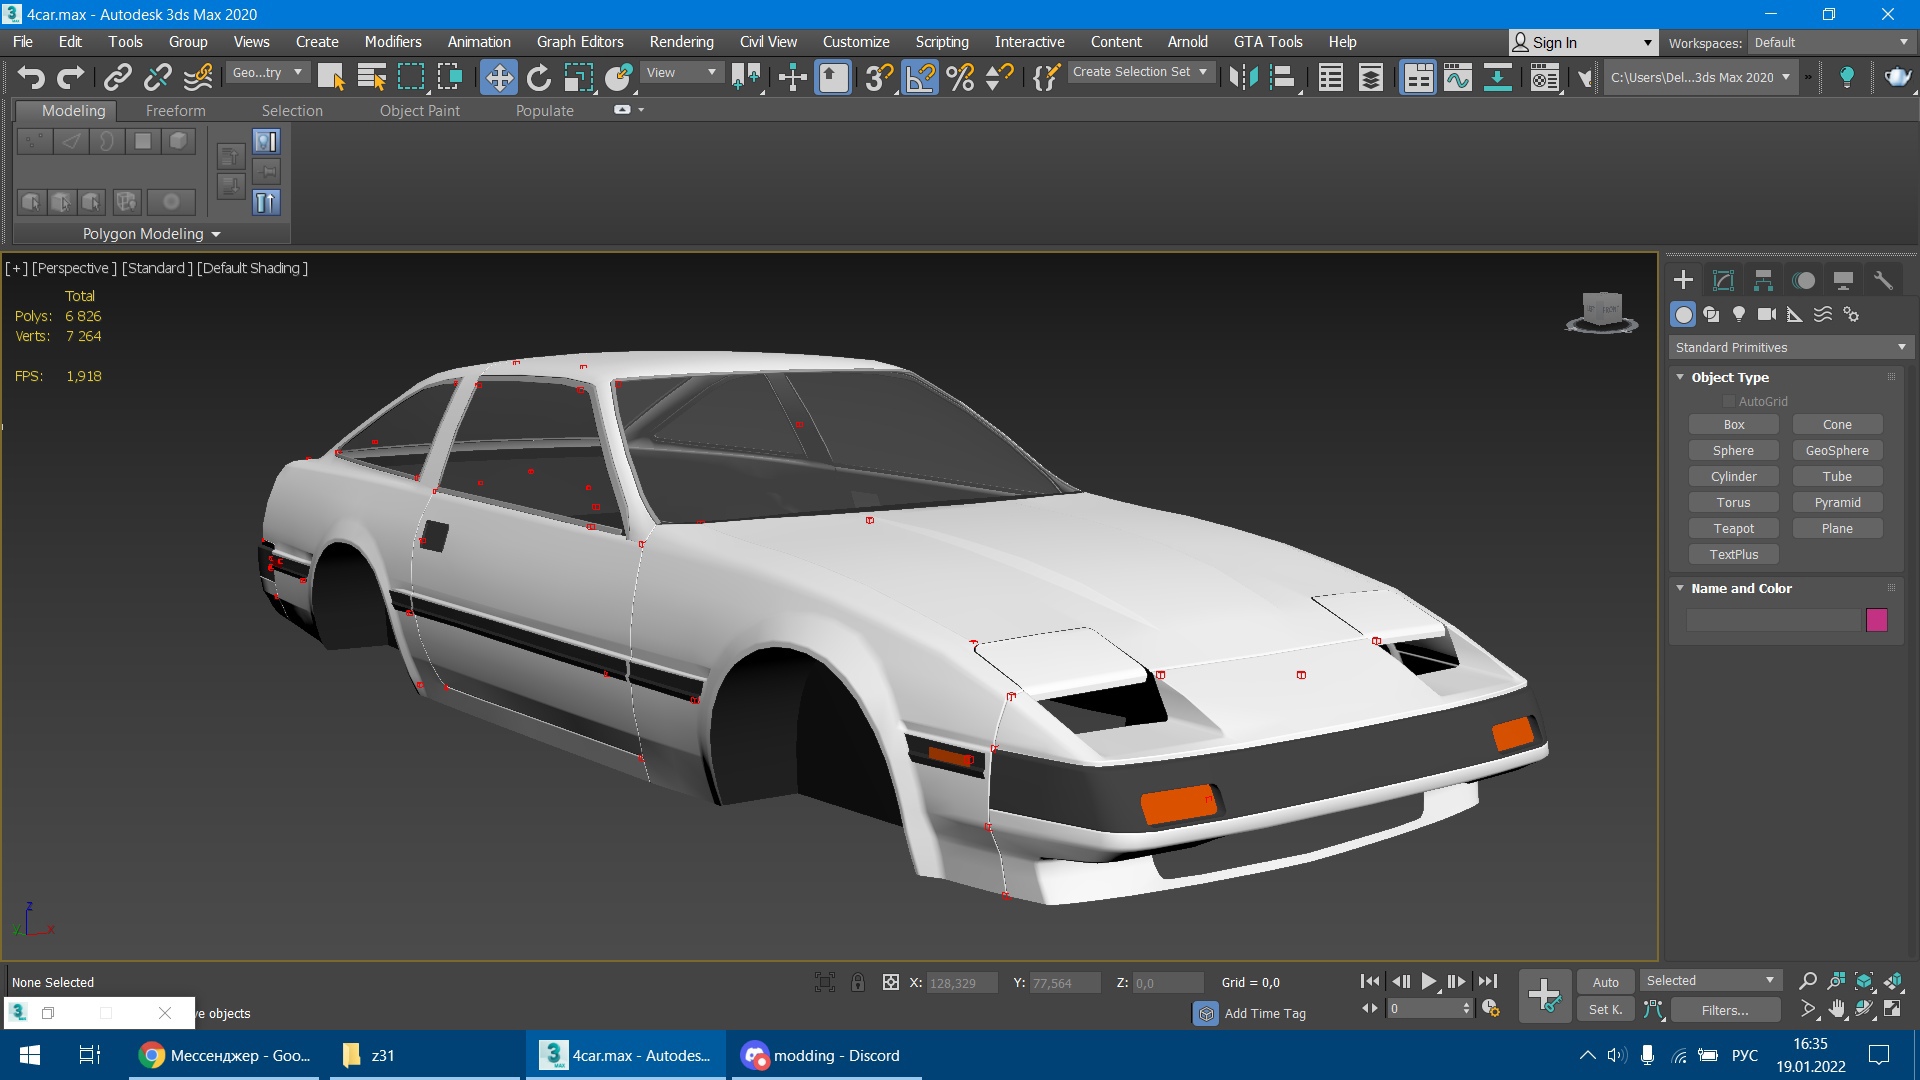Image resolution: width=1920 pixels, height=1080 pixels.
Task: Toggle the selection lock icon
Action: coord(858,982)
